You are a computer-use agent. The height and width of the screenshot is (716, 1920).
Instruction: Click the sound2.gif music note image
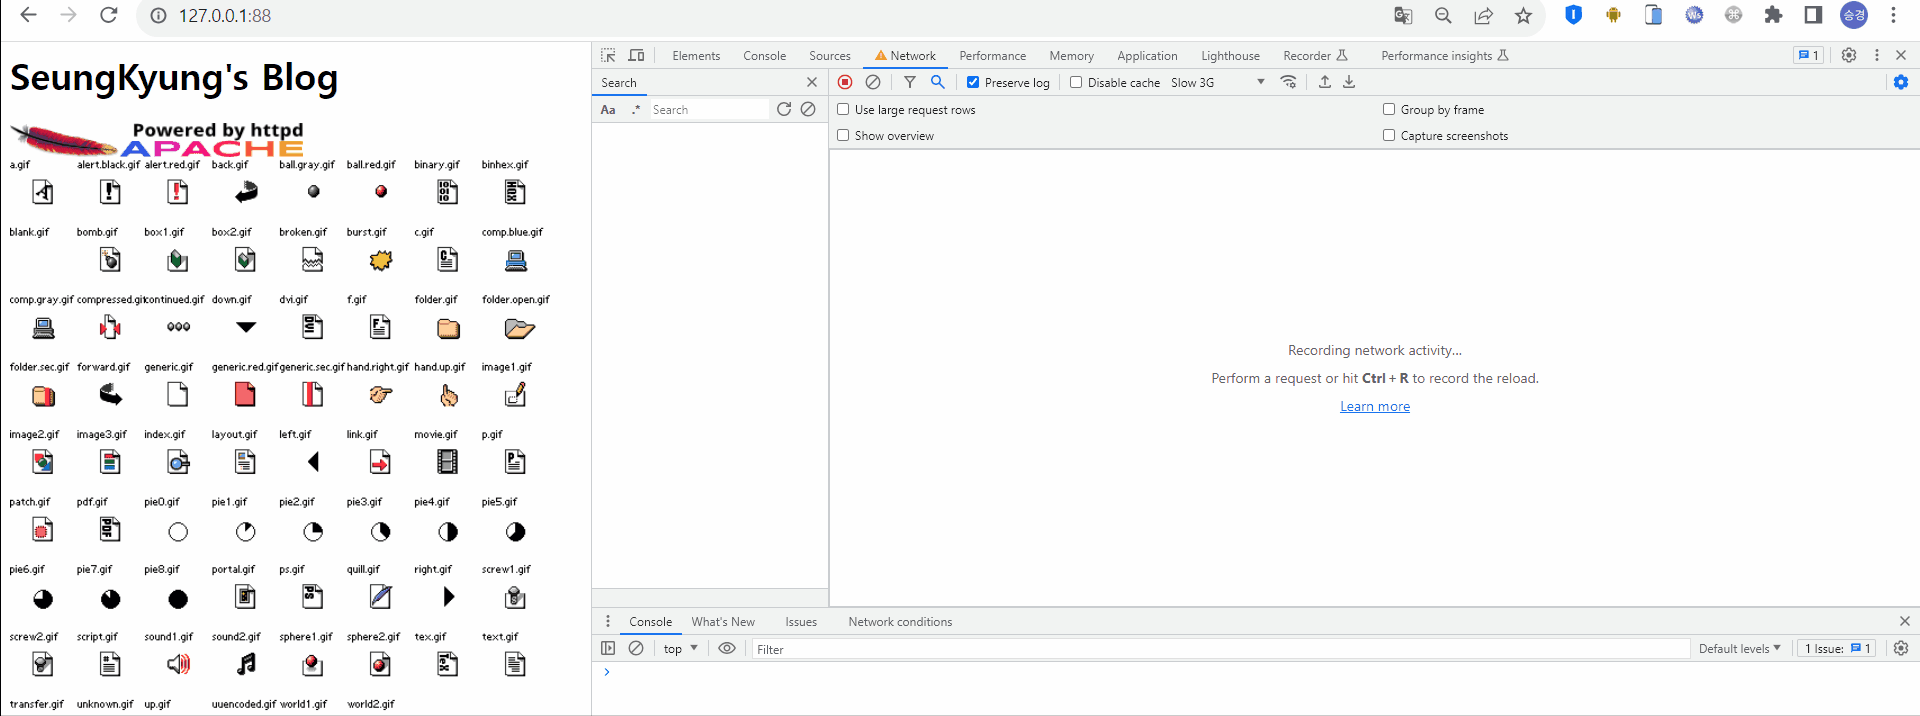coord(246,664)
